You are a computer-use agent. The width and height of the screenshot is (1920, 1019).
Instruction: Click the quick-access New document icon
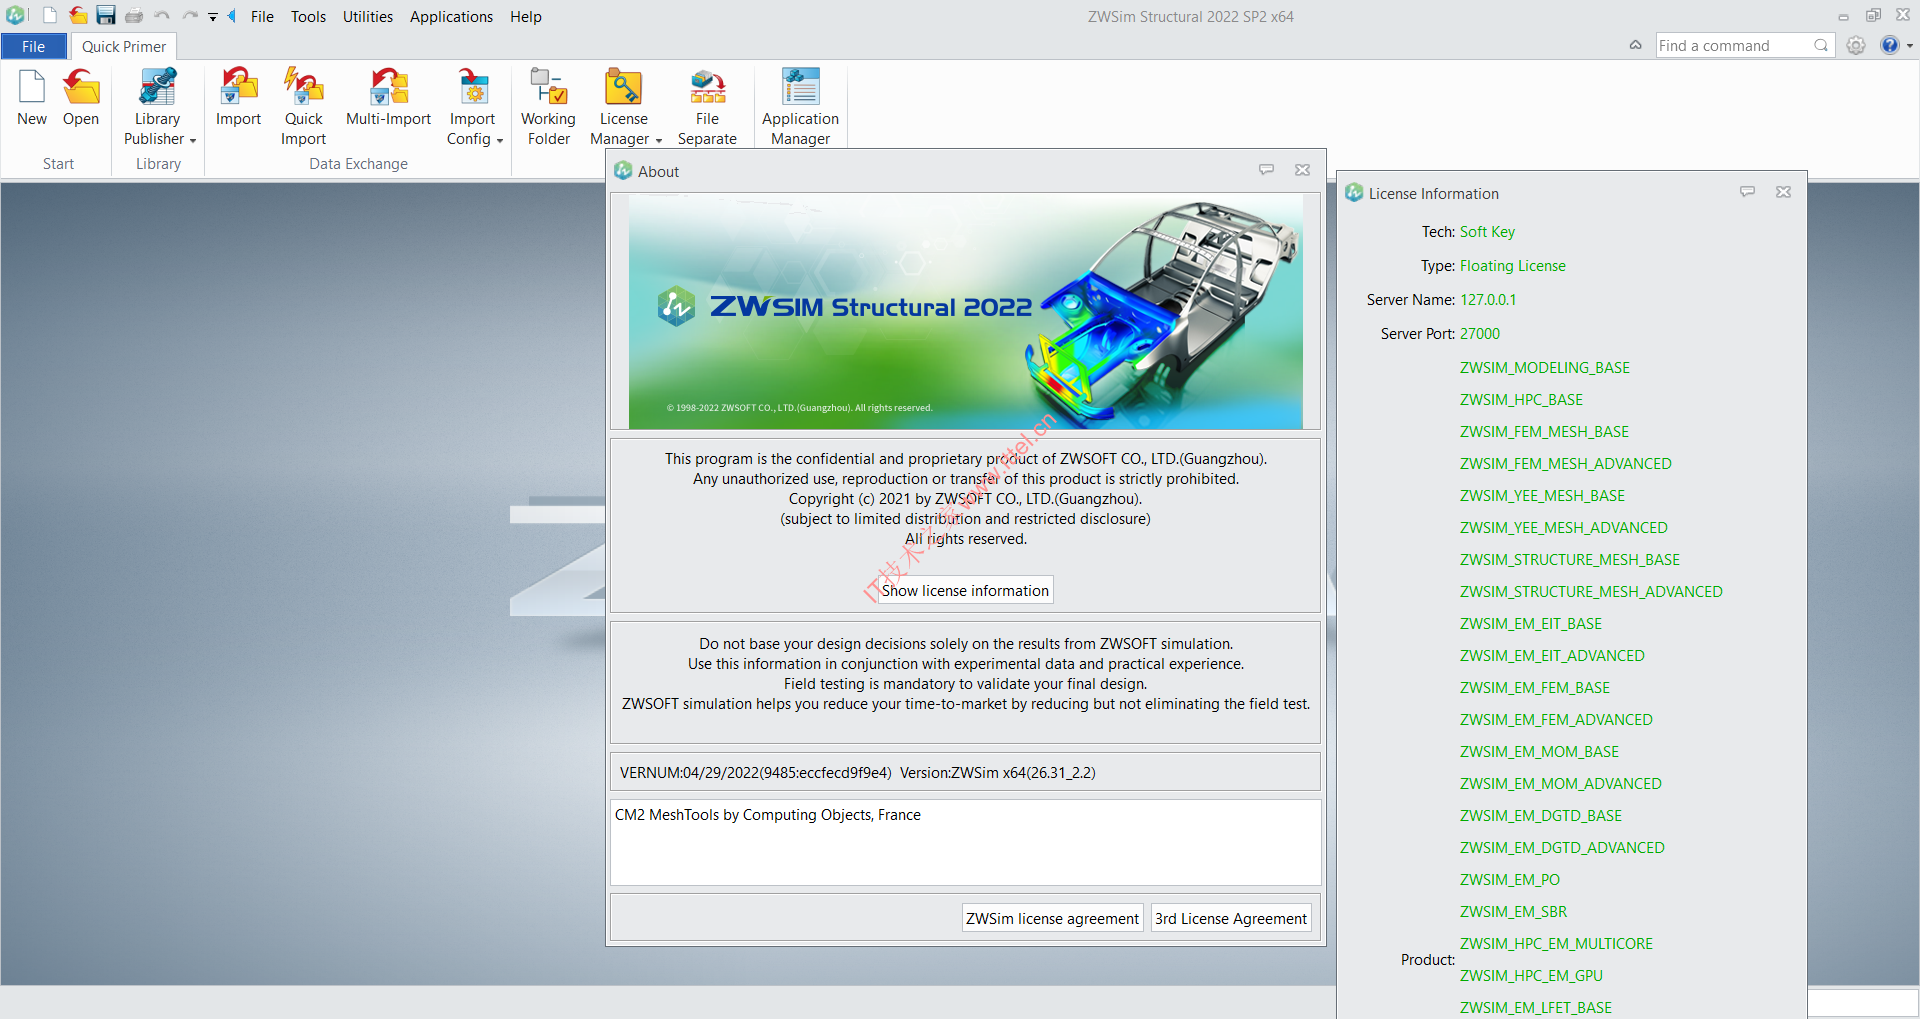click(x=49, y=16)
